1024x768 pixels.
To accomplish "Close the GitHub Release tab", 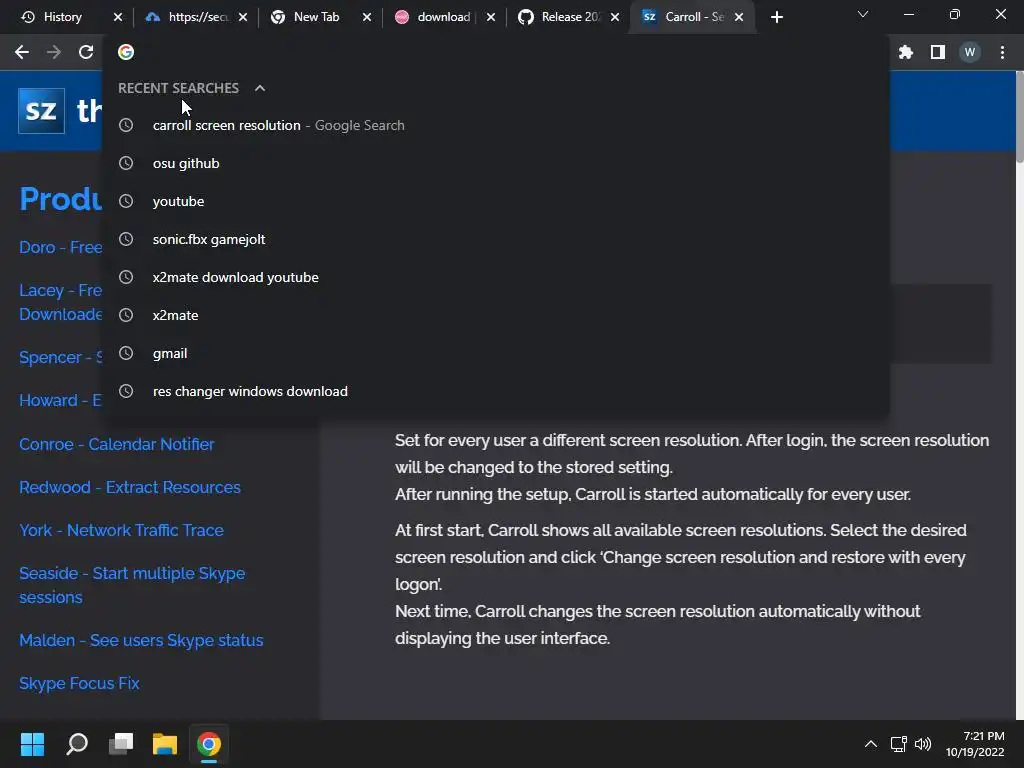I will 615,17.
